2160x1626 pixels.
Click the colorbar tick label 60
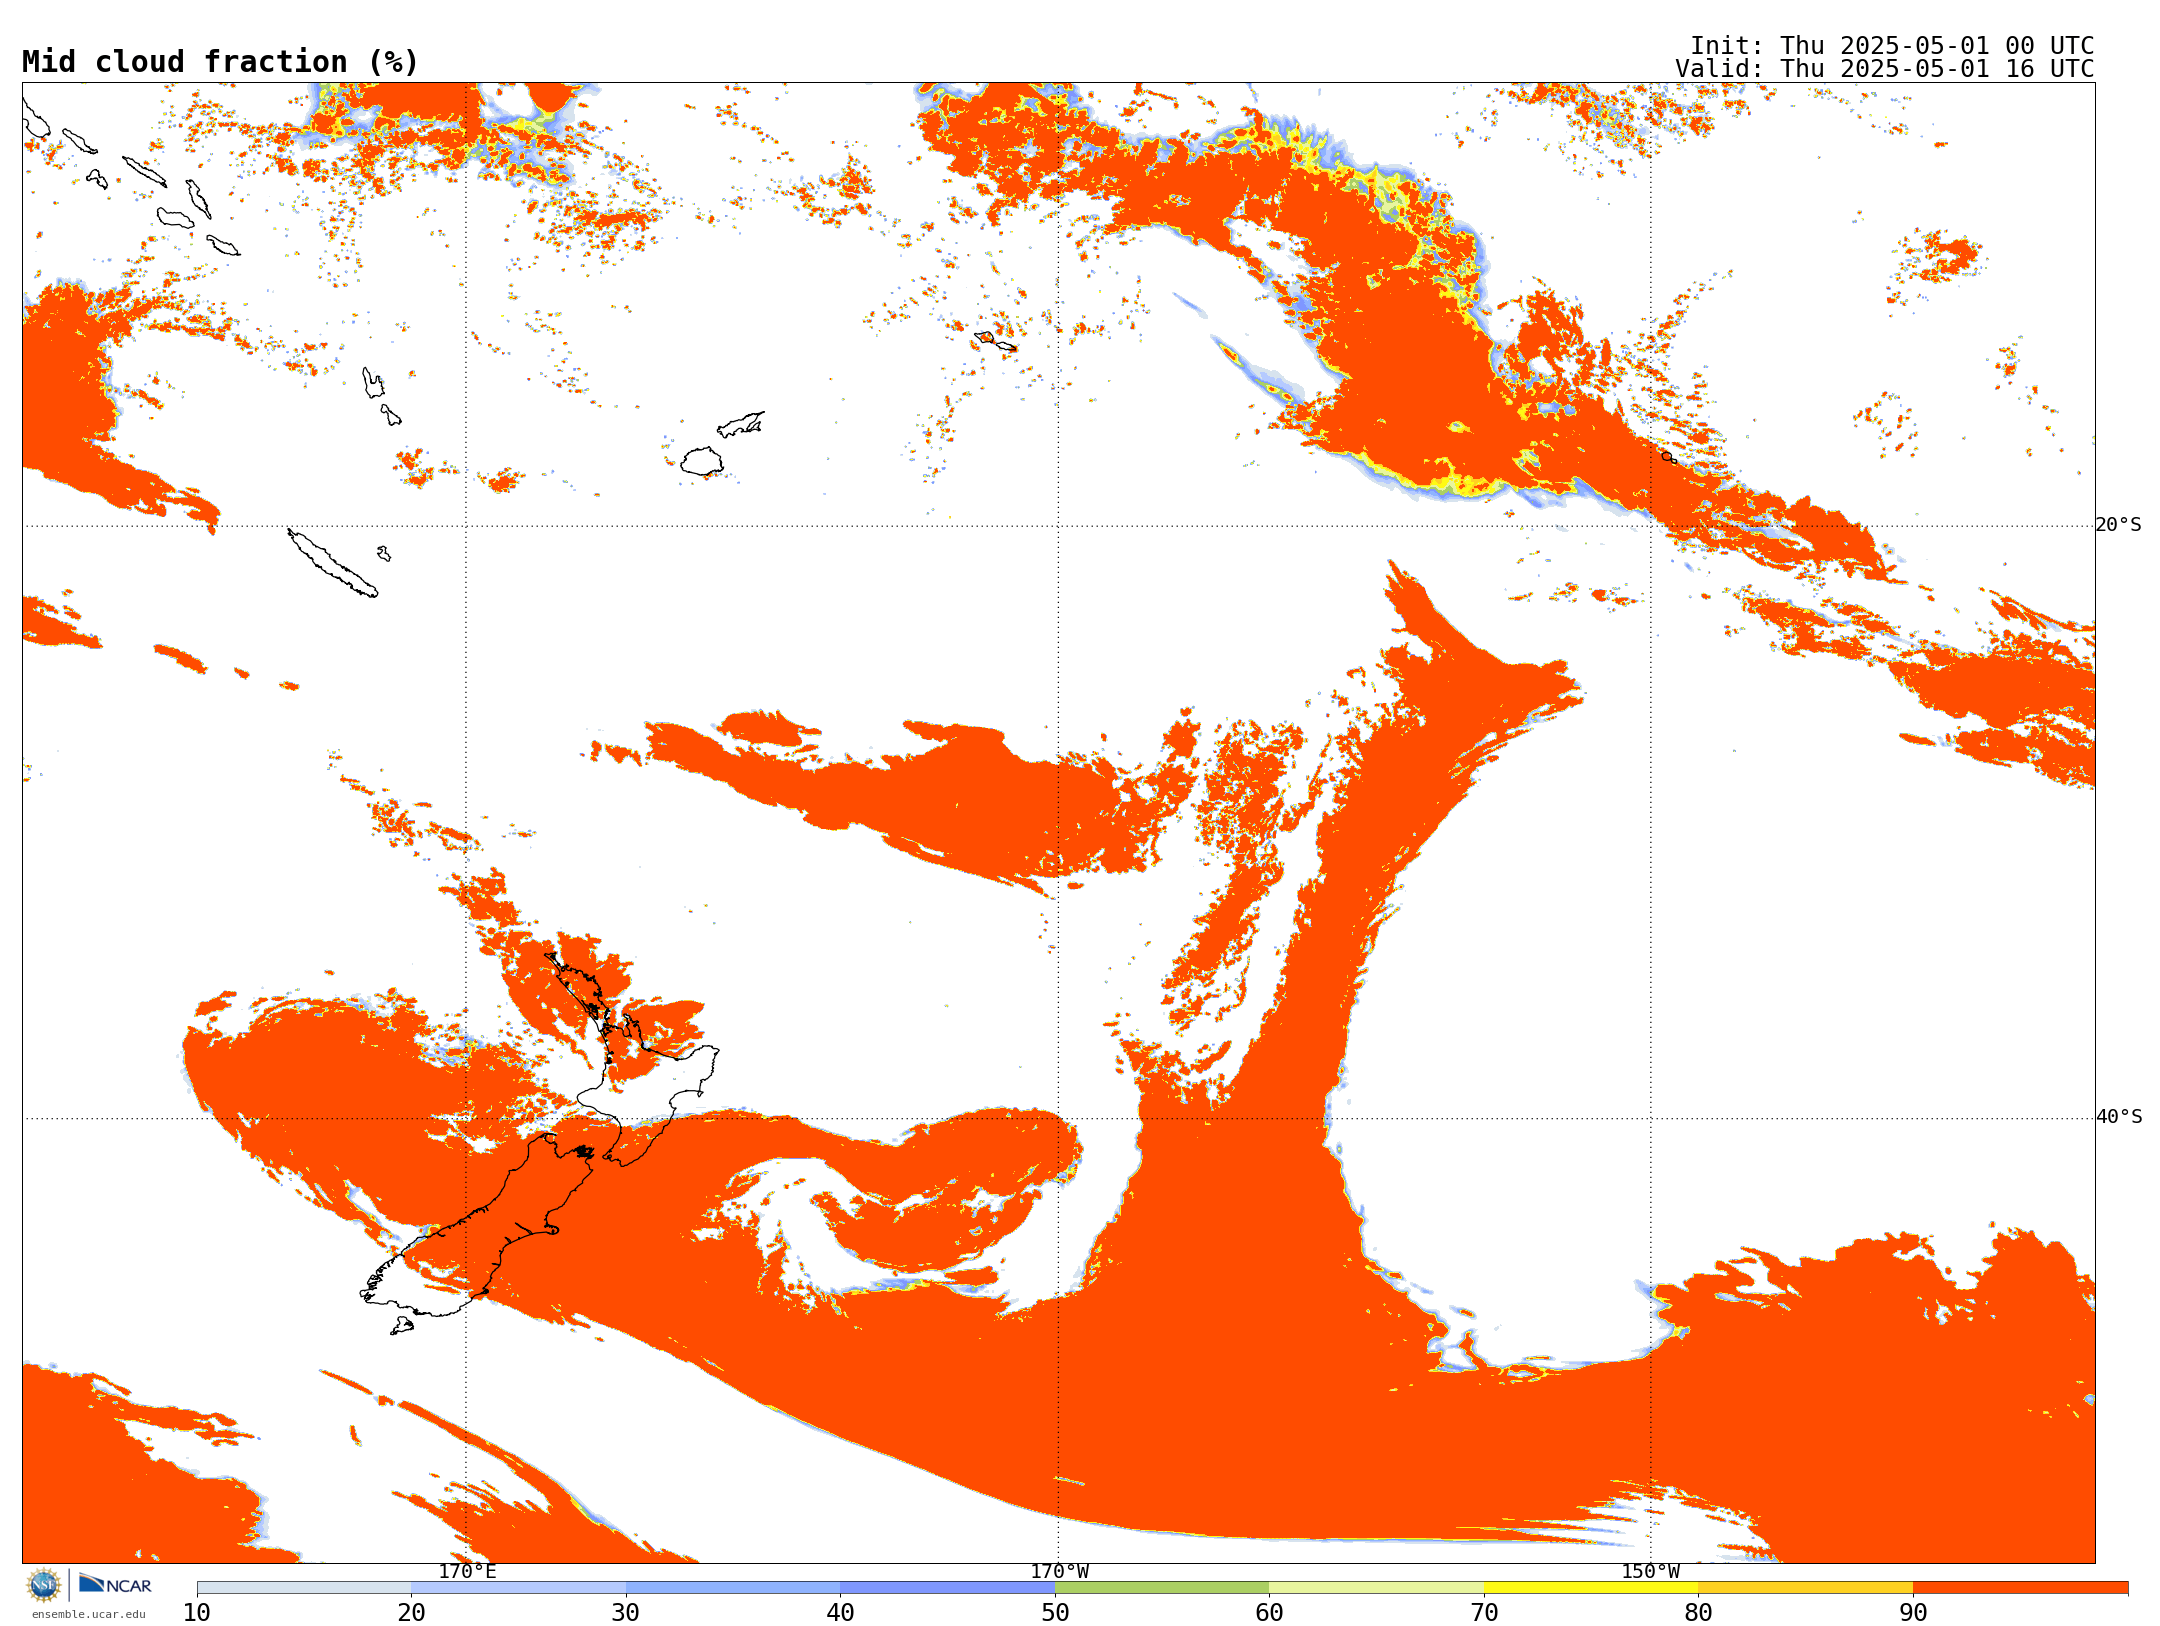[1270, 1613]
